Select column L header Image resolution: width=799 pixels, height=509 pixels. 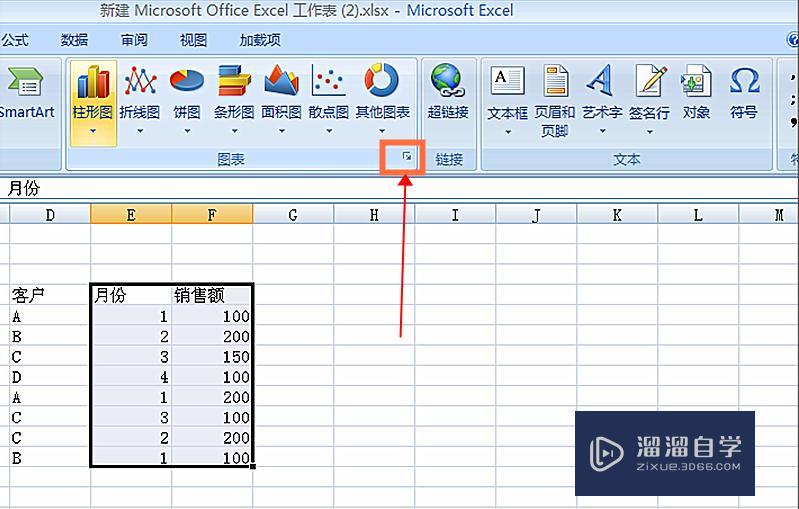tap(698, 215)
